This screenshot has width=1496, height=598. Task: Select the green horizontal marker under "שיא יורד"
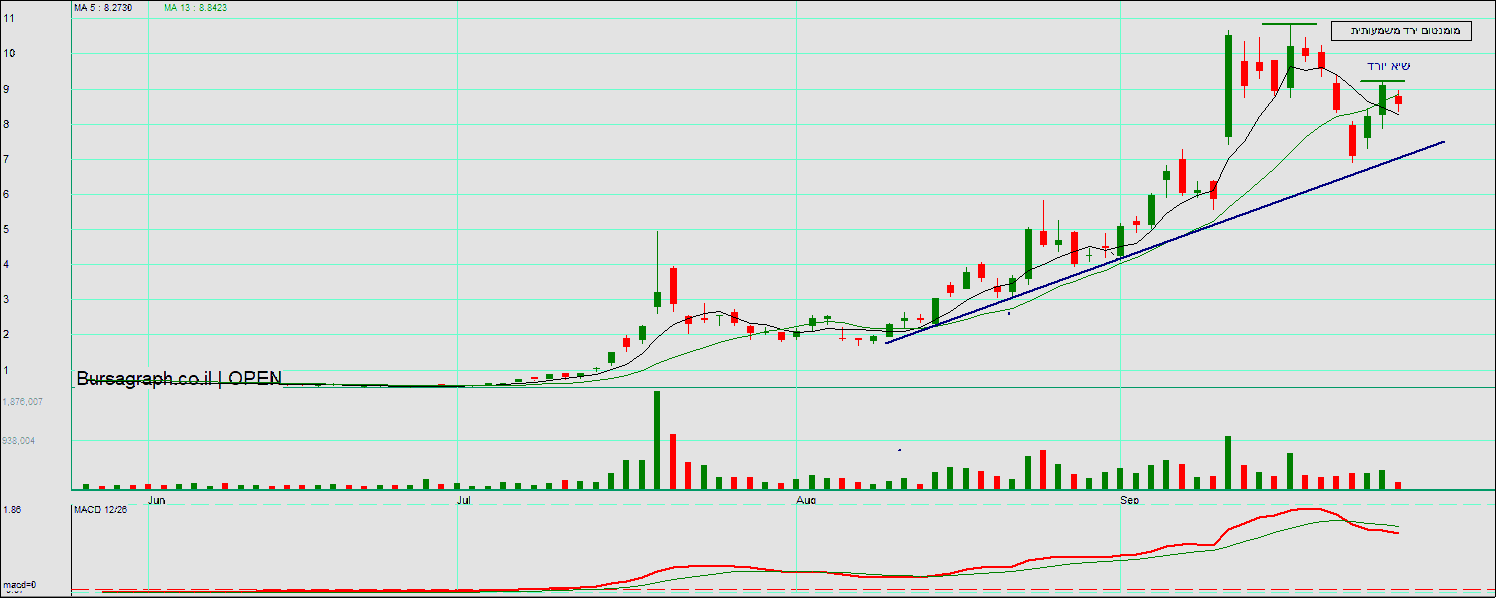pyautogui.click(x=1383, y=81)
